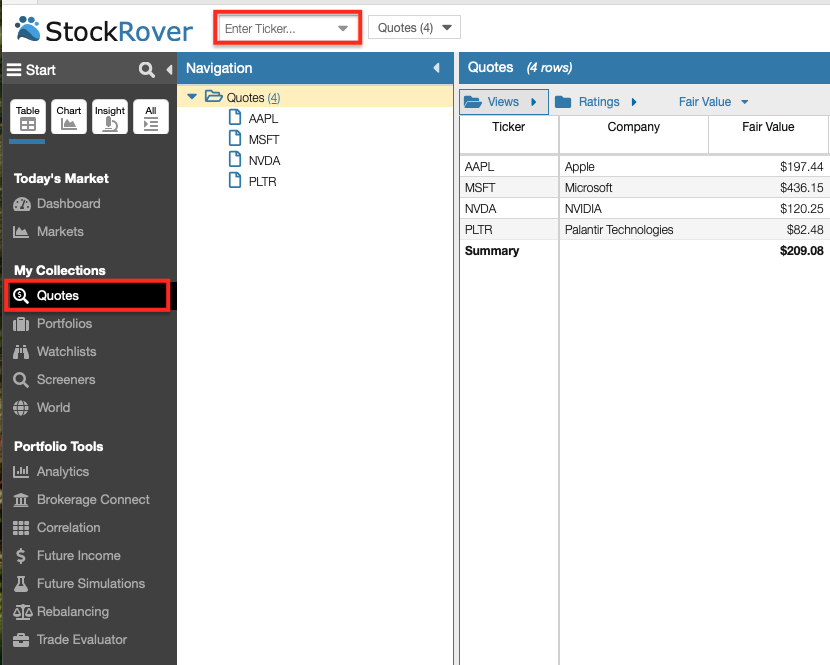Sort by Ticker column header
Screen dimensions: 830x665
coord(508,127)
